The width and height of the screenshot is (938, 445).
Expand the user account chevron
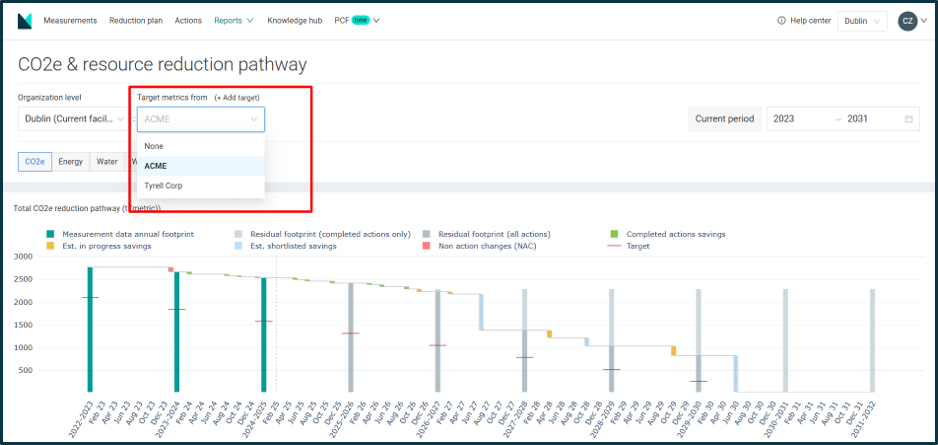tap(924, 21)
